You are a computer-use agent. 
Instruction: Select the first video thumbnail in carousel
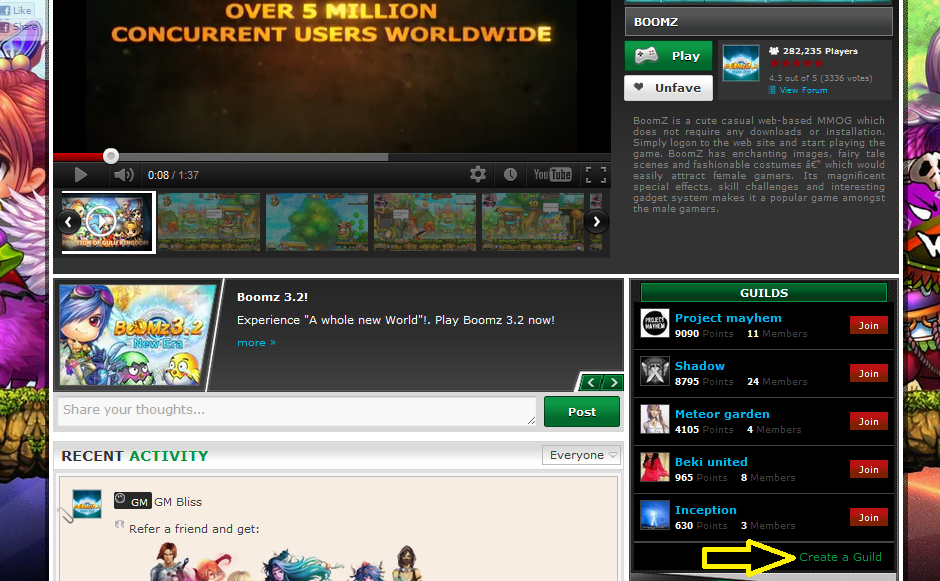(108, 222)
